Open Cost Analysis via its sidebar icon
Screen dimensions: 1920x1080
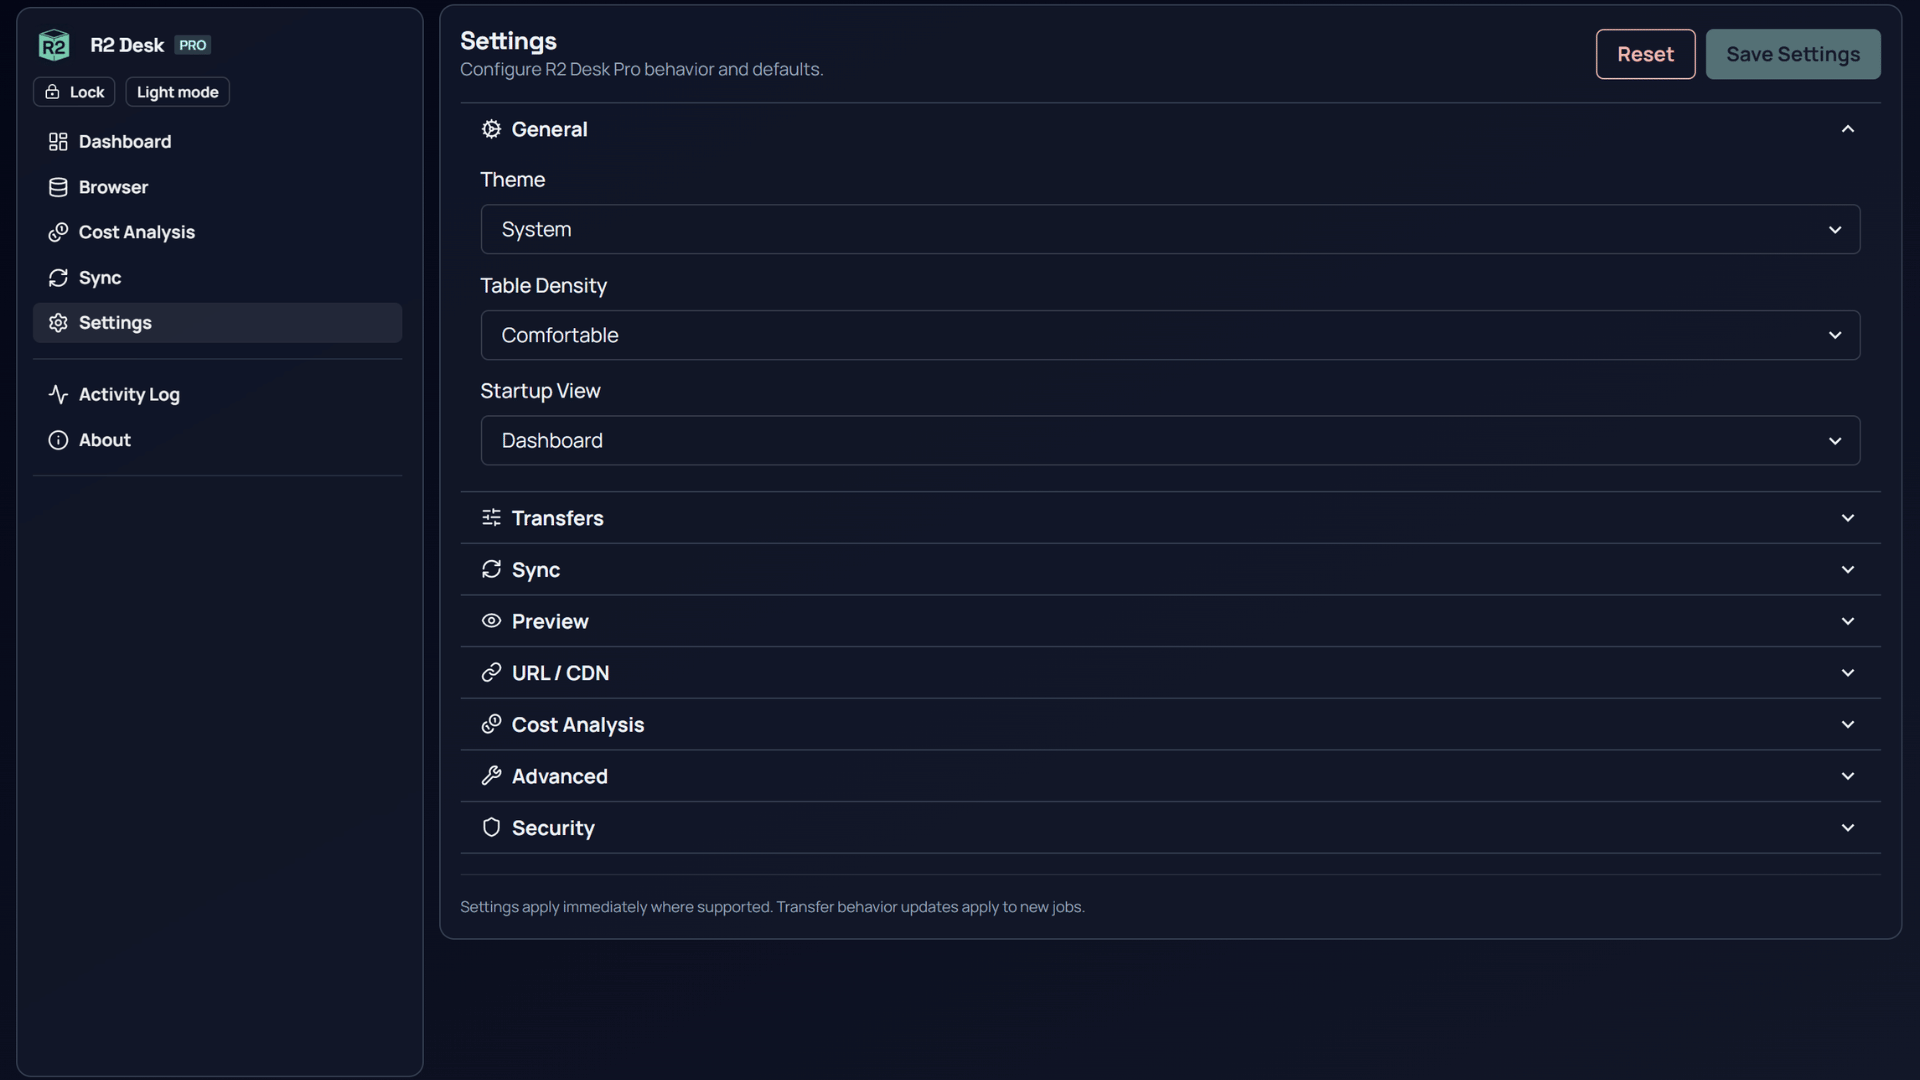(x=58, y=232)
